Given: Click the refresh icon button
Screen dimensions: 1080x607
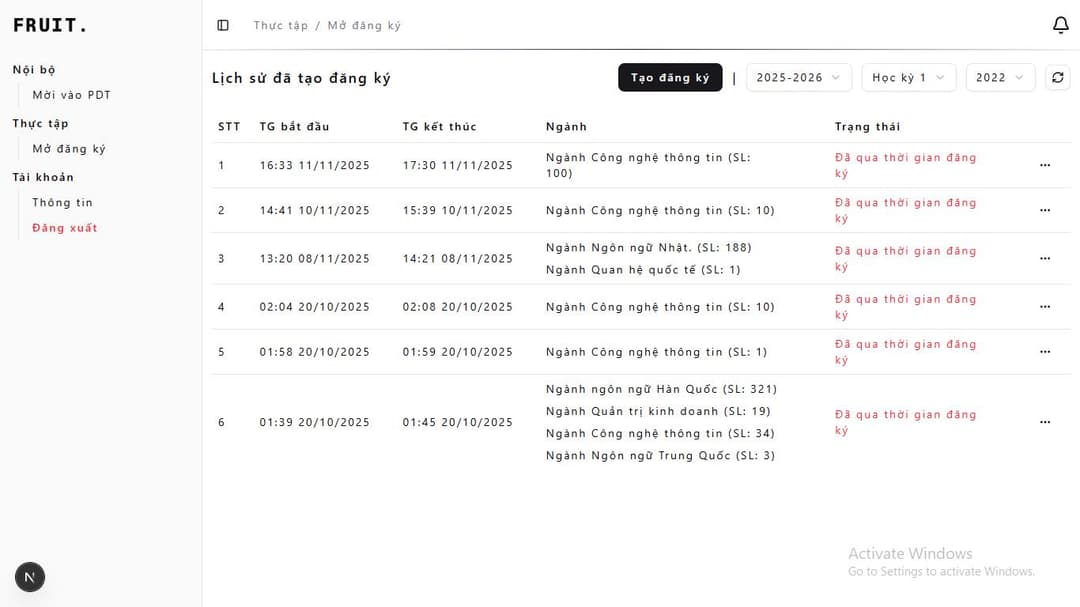Looking at the screenshot, I should (x=1057, y=78).
